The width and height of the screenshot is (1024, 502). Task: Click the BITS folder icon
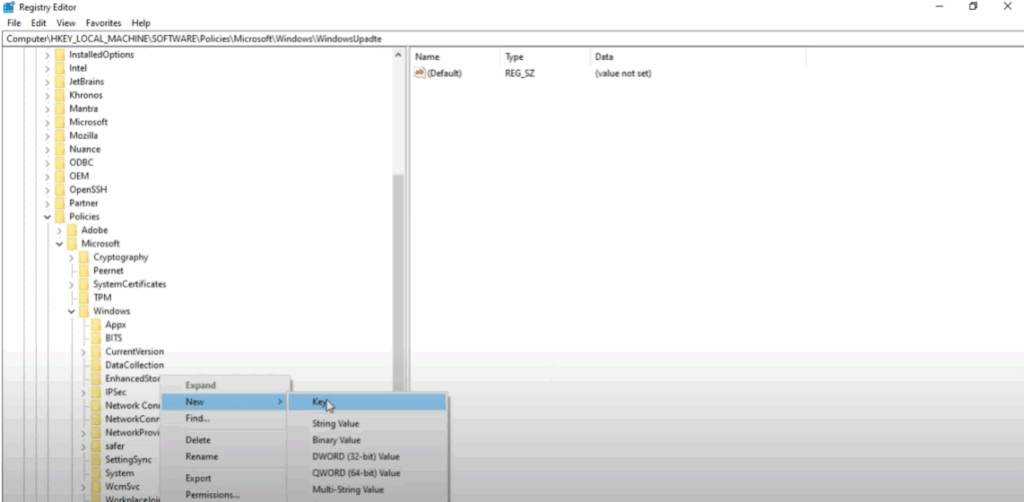96,338
